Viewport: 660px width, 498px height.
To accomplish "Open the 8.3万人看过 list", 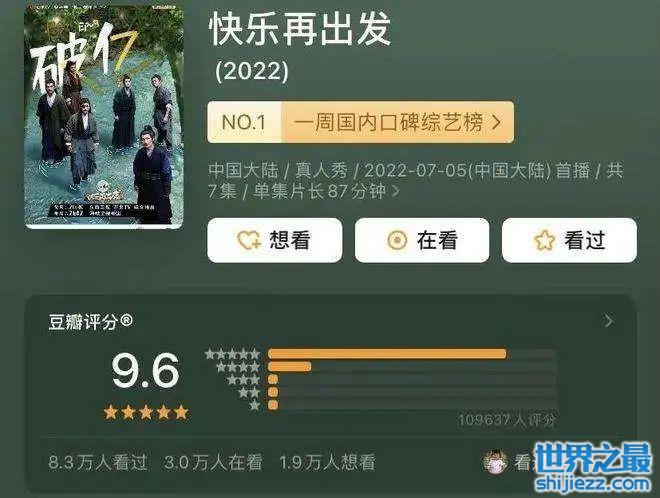I will pyautogui.click(x=98, y=462).
